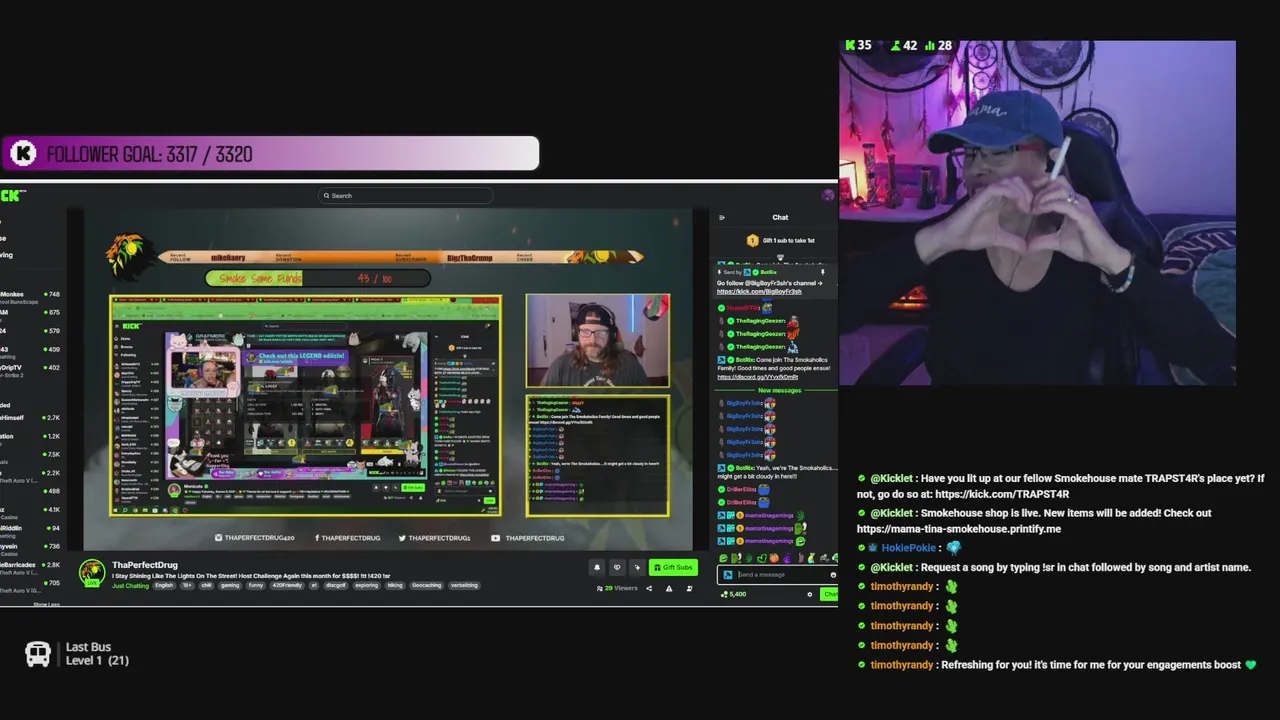Share the stream via share icon

(649, 588)
